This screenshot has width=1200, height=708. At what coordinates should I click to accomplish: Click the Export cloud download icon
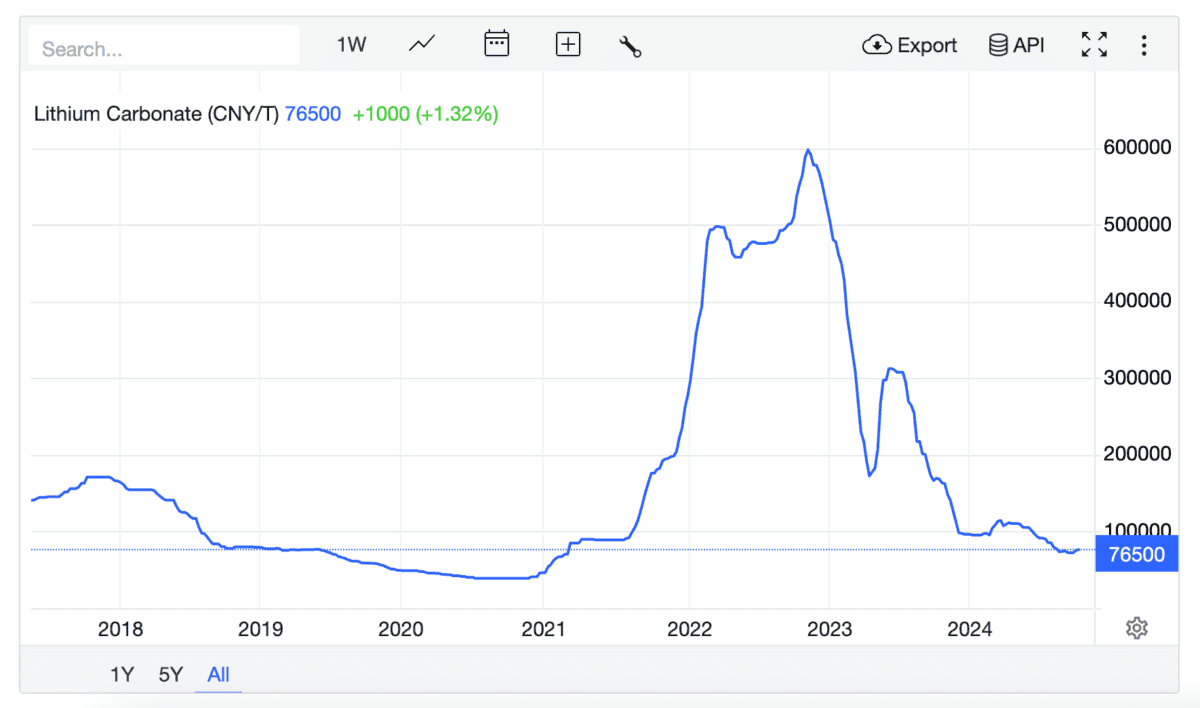point(877,45)
